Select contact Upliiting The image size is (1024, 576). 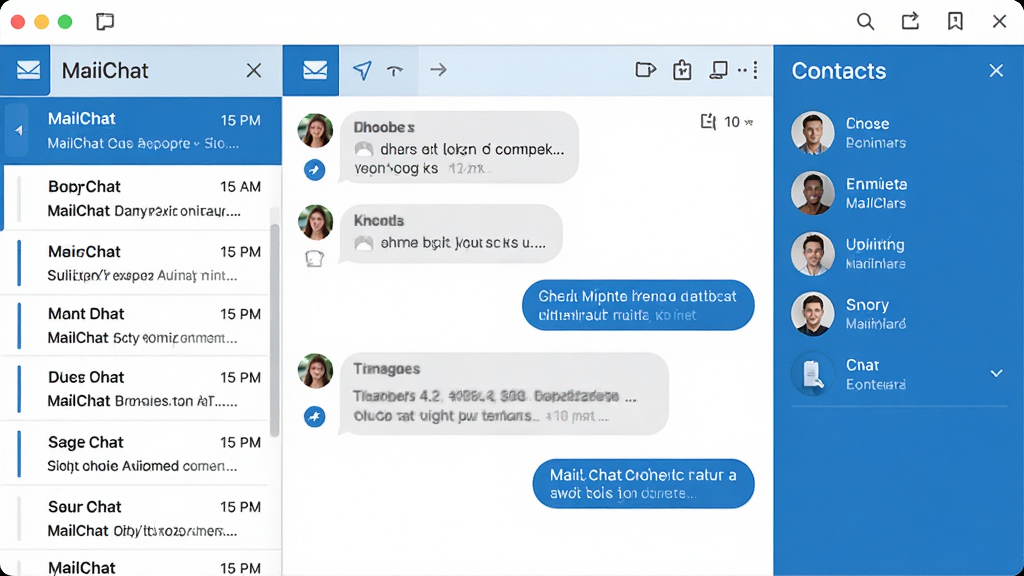point(898,254)
